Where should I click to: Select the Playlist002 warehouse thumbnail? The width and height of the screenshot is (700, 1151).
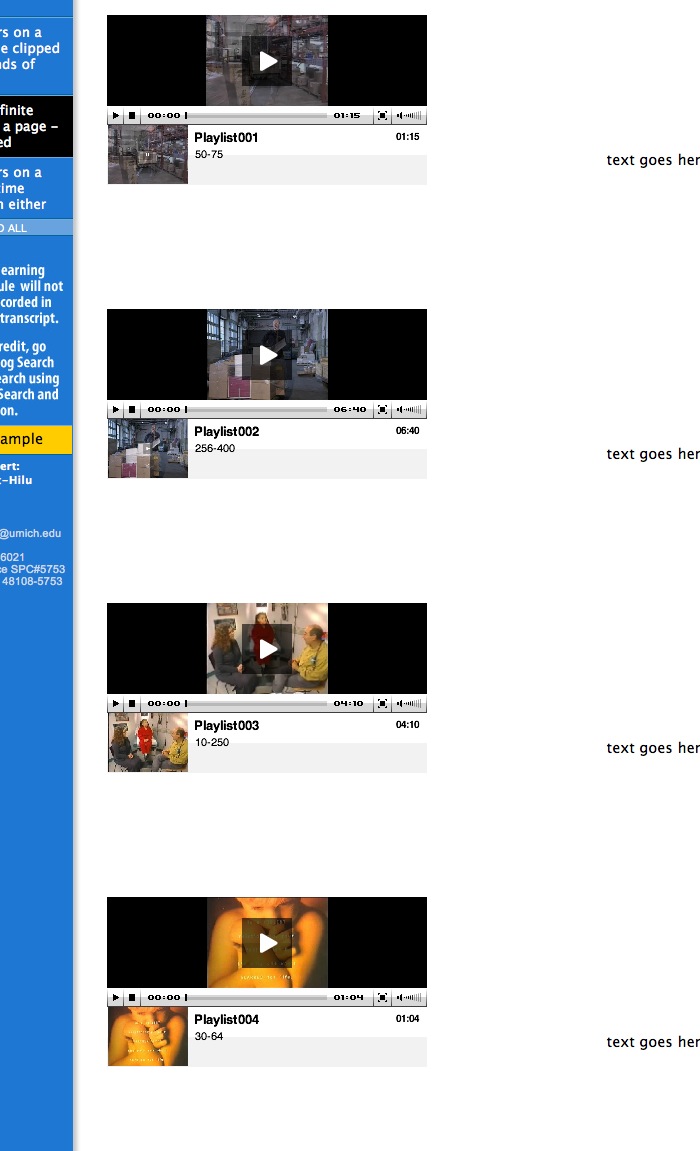(x=148, y=449)
